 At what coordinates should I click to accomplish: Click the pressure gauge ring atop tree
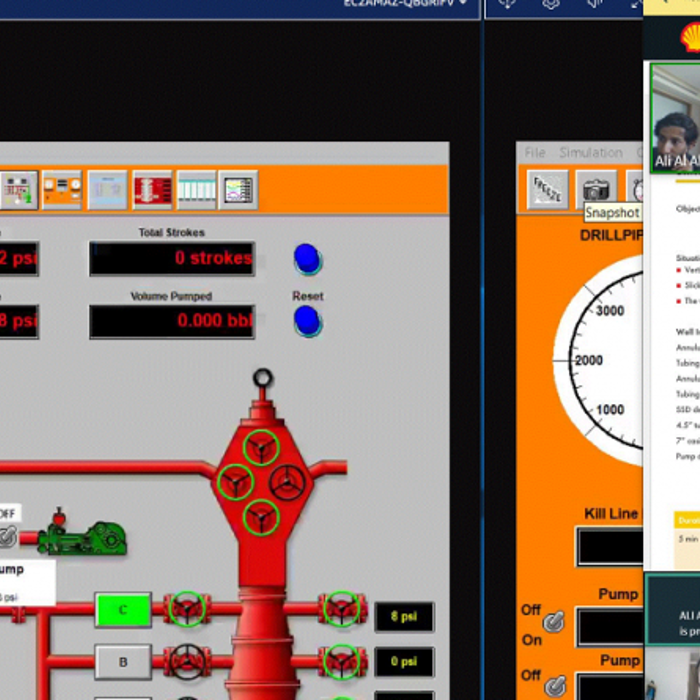coord(262,378)
